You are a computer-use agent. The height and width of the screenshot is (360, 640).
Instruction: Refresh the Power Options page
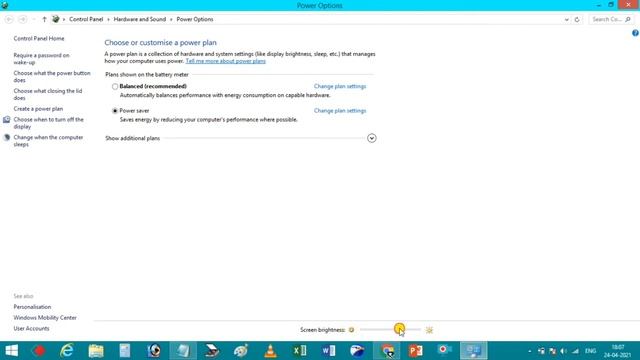(577, 19)
